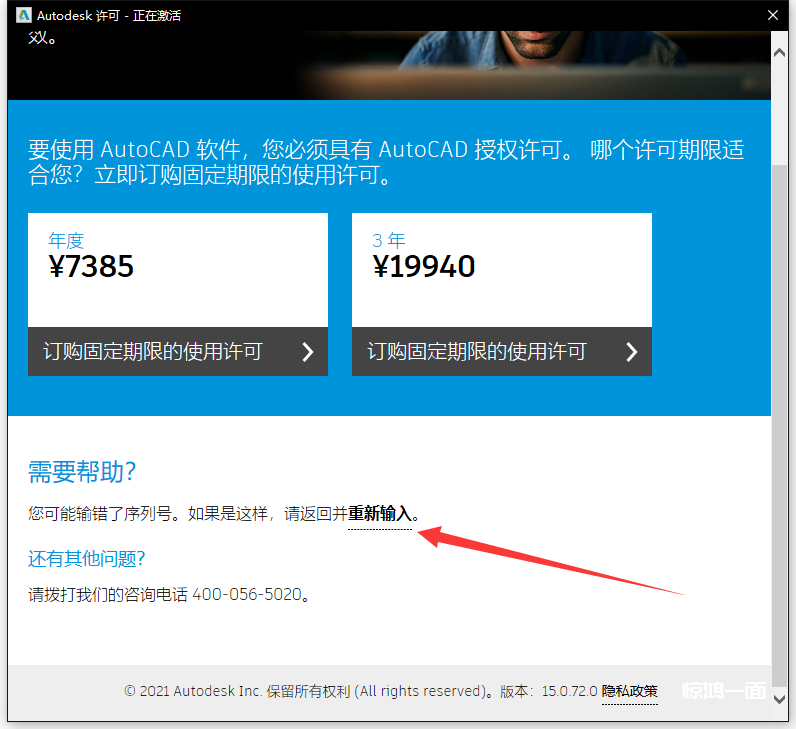The image size is (796, 729).
Task: Order the annual ¥7385 fixed-term license
Action: [x=178, y=351]
